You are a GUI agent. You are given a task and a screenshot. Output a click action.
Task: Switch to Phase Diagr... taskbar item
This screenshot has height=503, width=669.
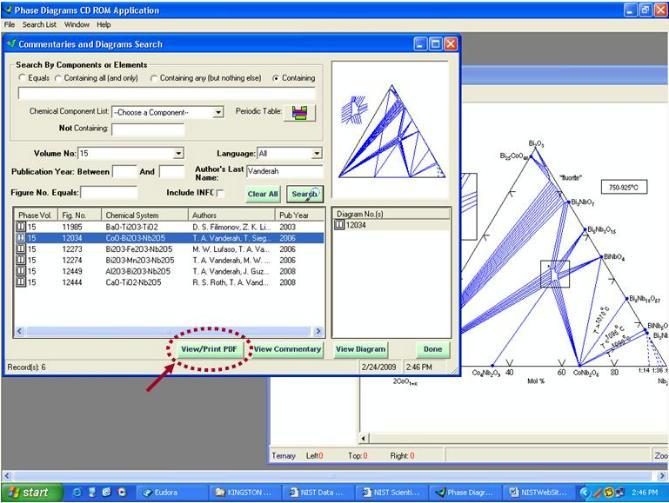point(465,492)
